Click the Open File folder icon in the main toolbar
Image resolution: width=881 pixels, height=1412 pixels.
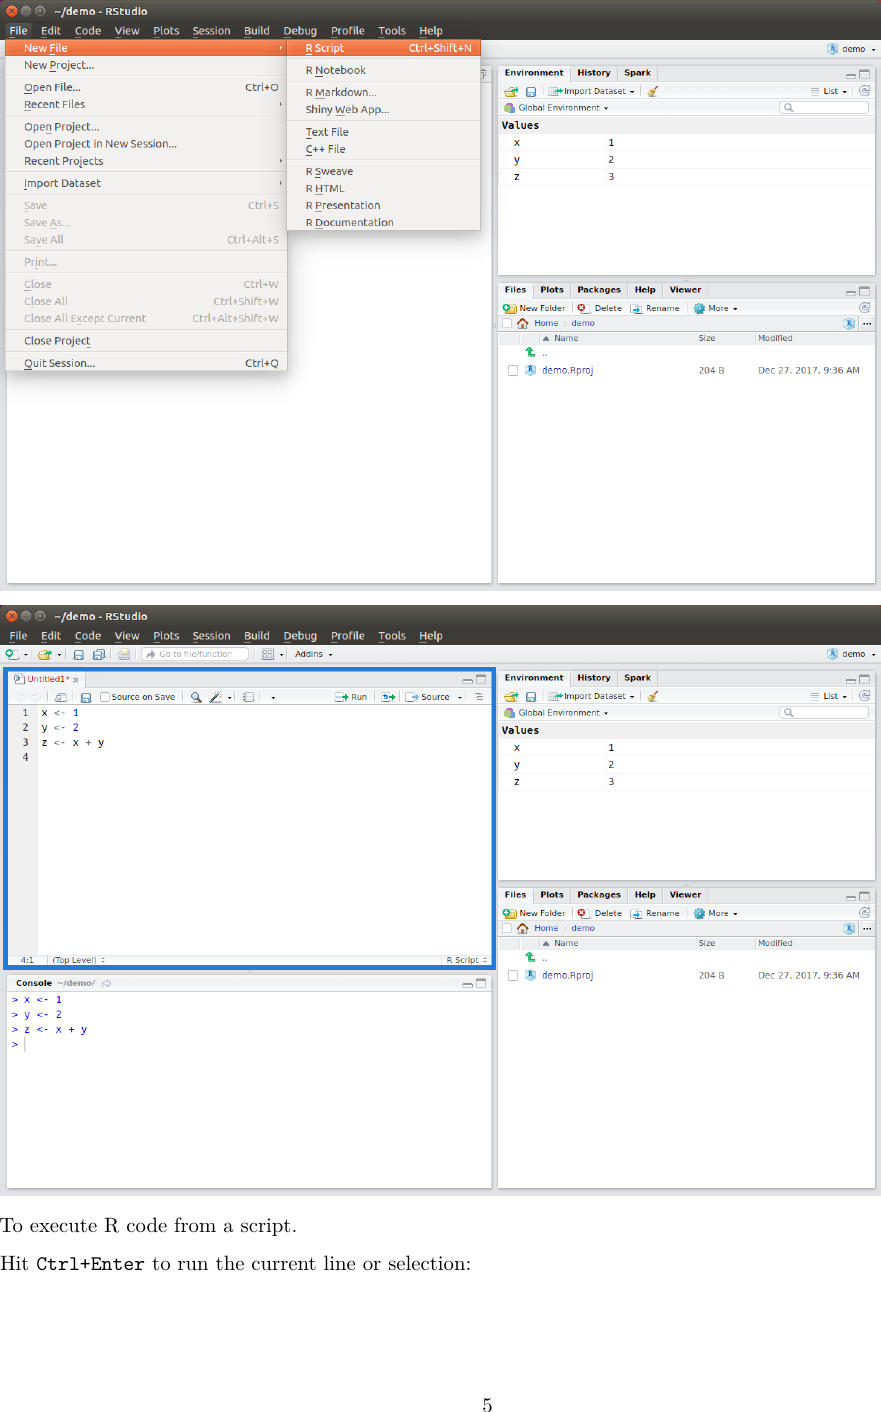pyautogui.click(x=44, y=654)
